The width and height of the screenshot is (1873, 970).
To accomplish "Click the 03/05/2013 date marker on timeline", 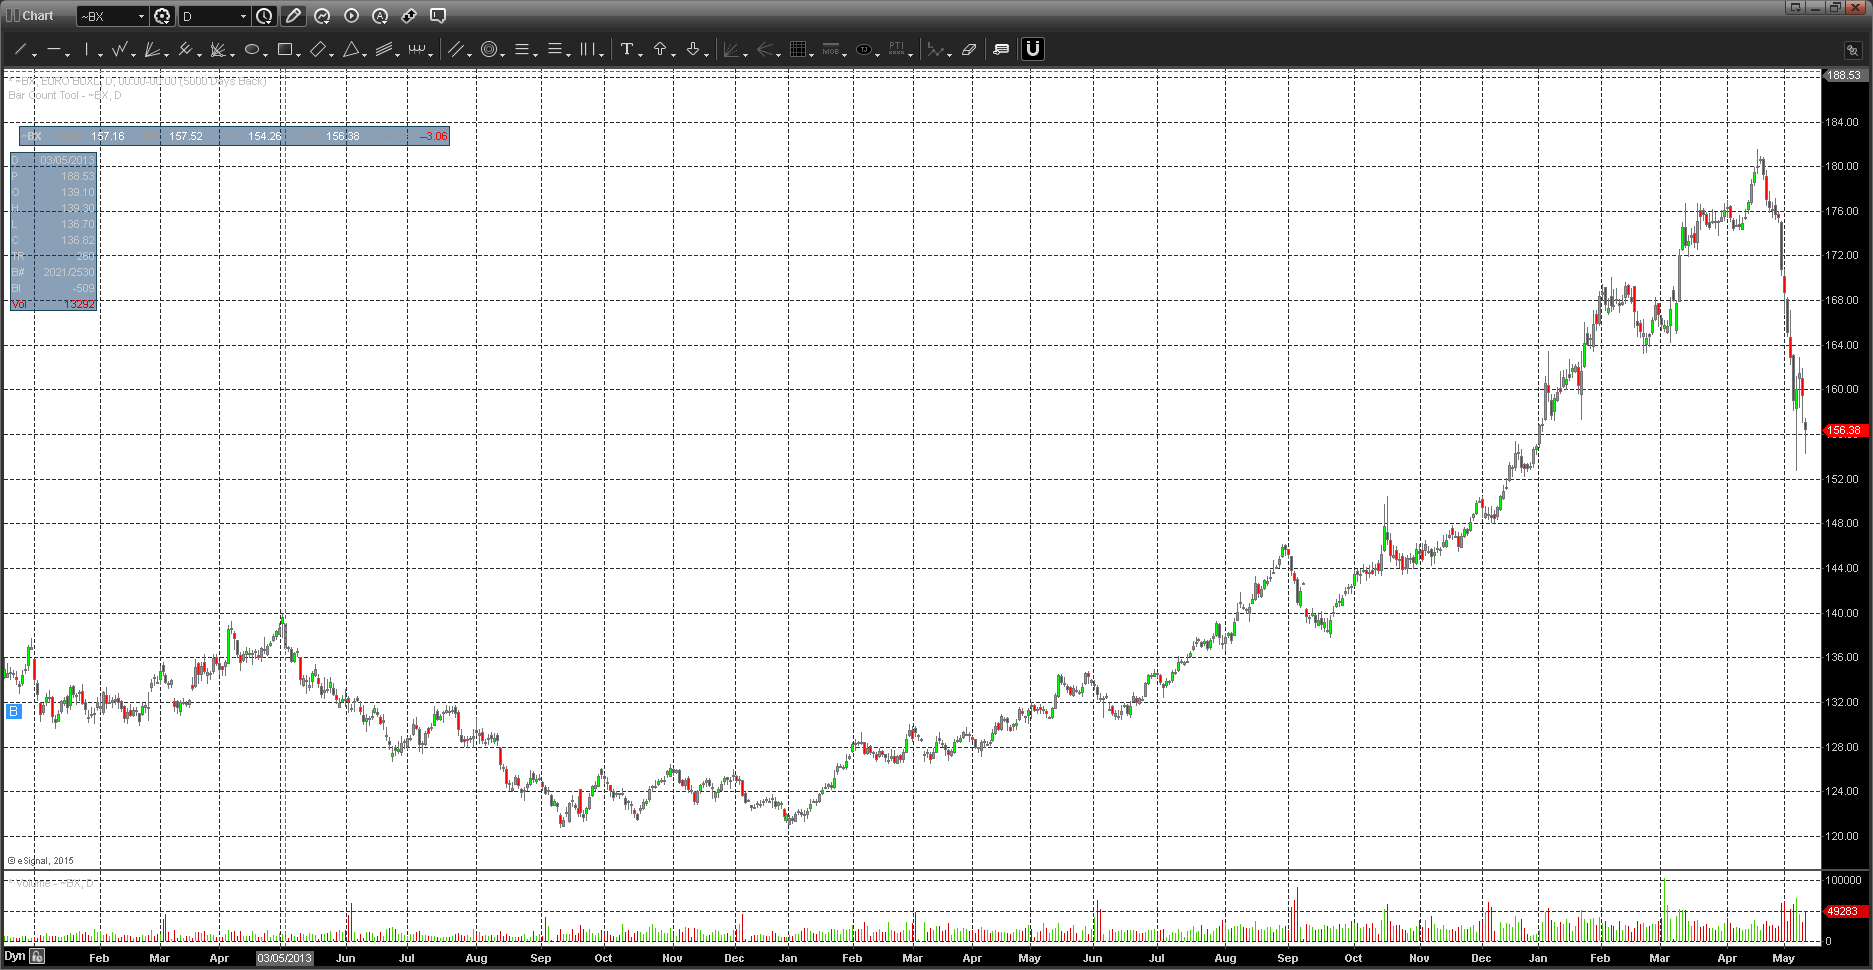I will (x=284, y=958).
